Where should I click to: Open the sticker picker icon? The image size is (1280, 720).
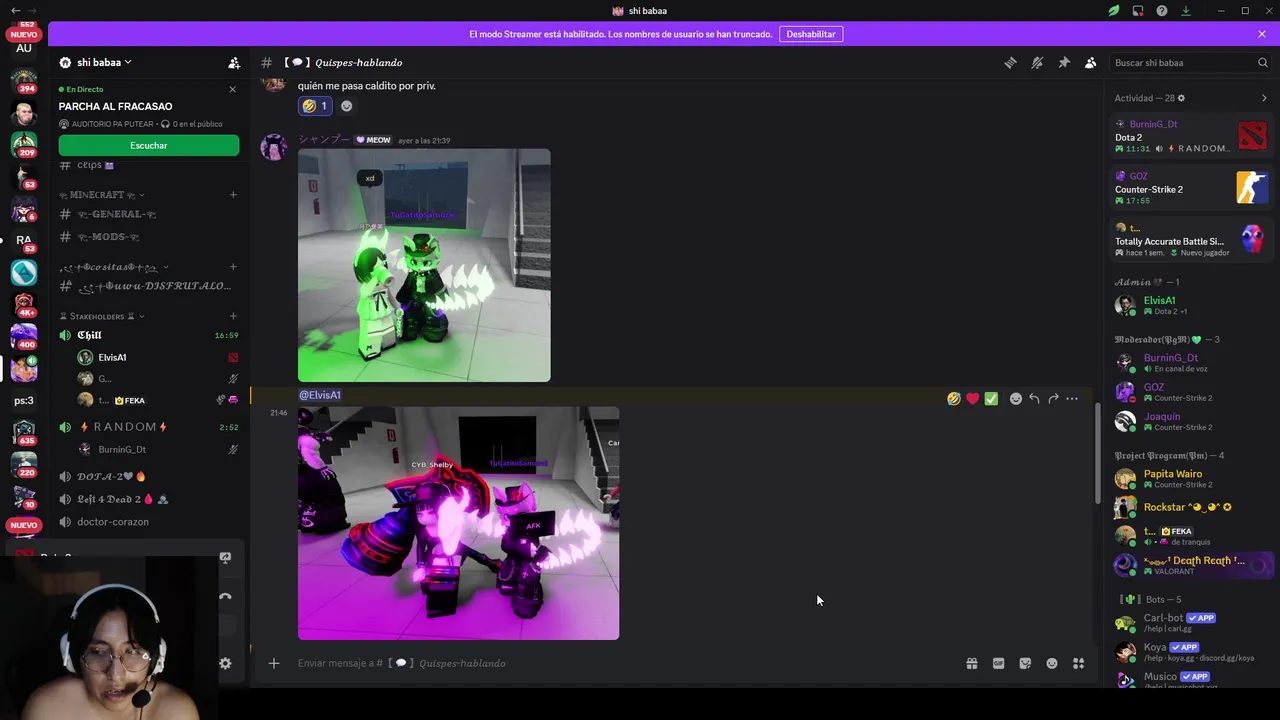[x=1025, y=663]
